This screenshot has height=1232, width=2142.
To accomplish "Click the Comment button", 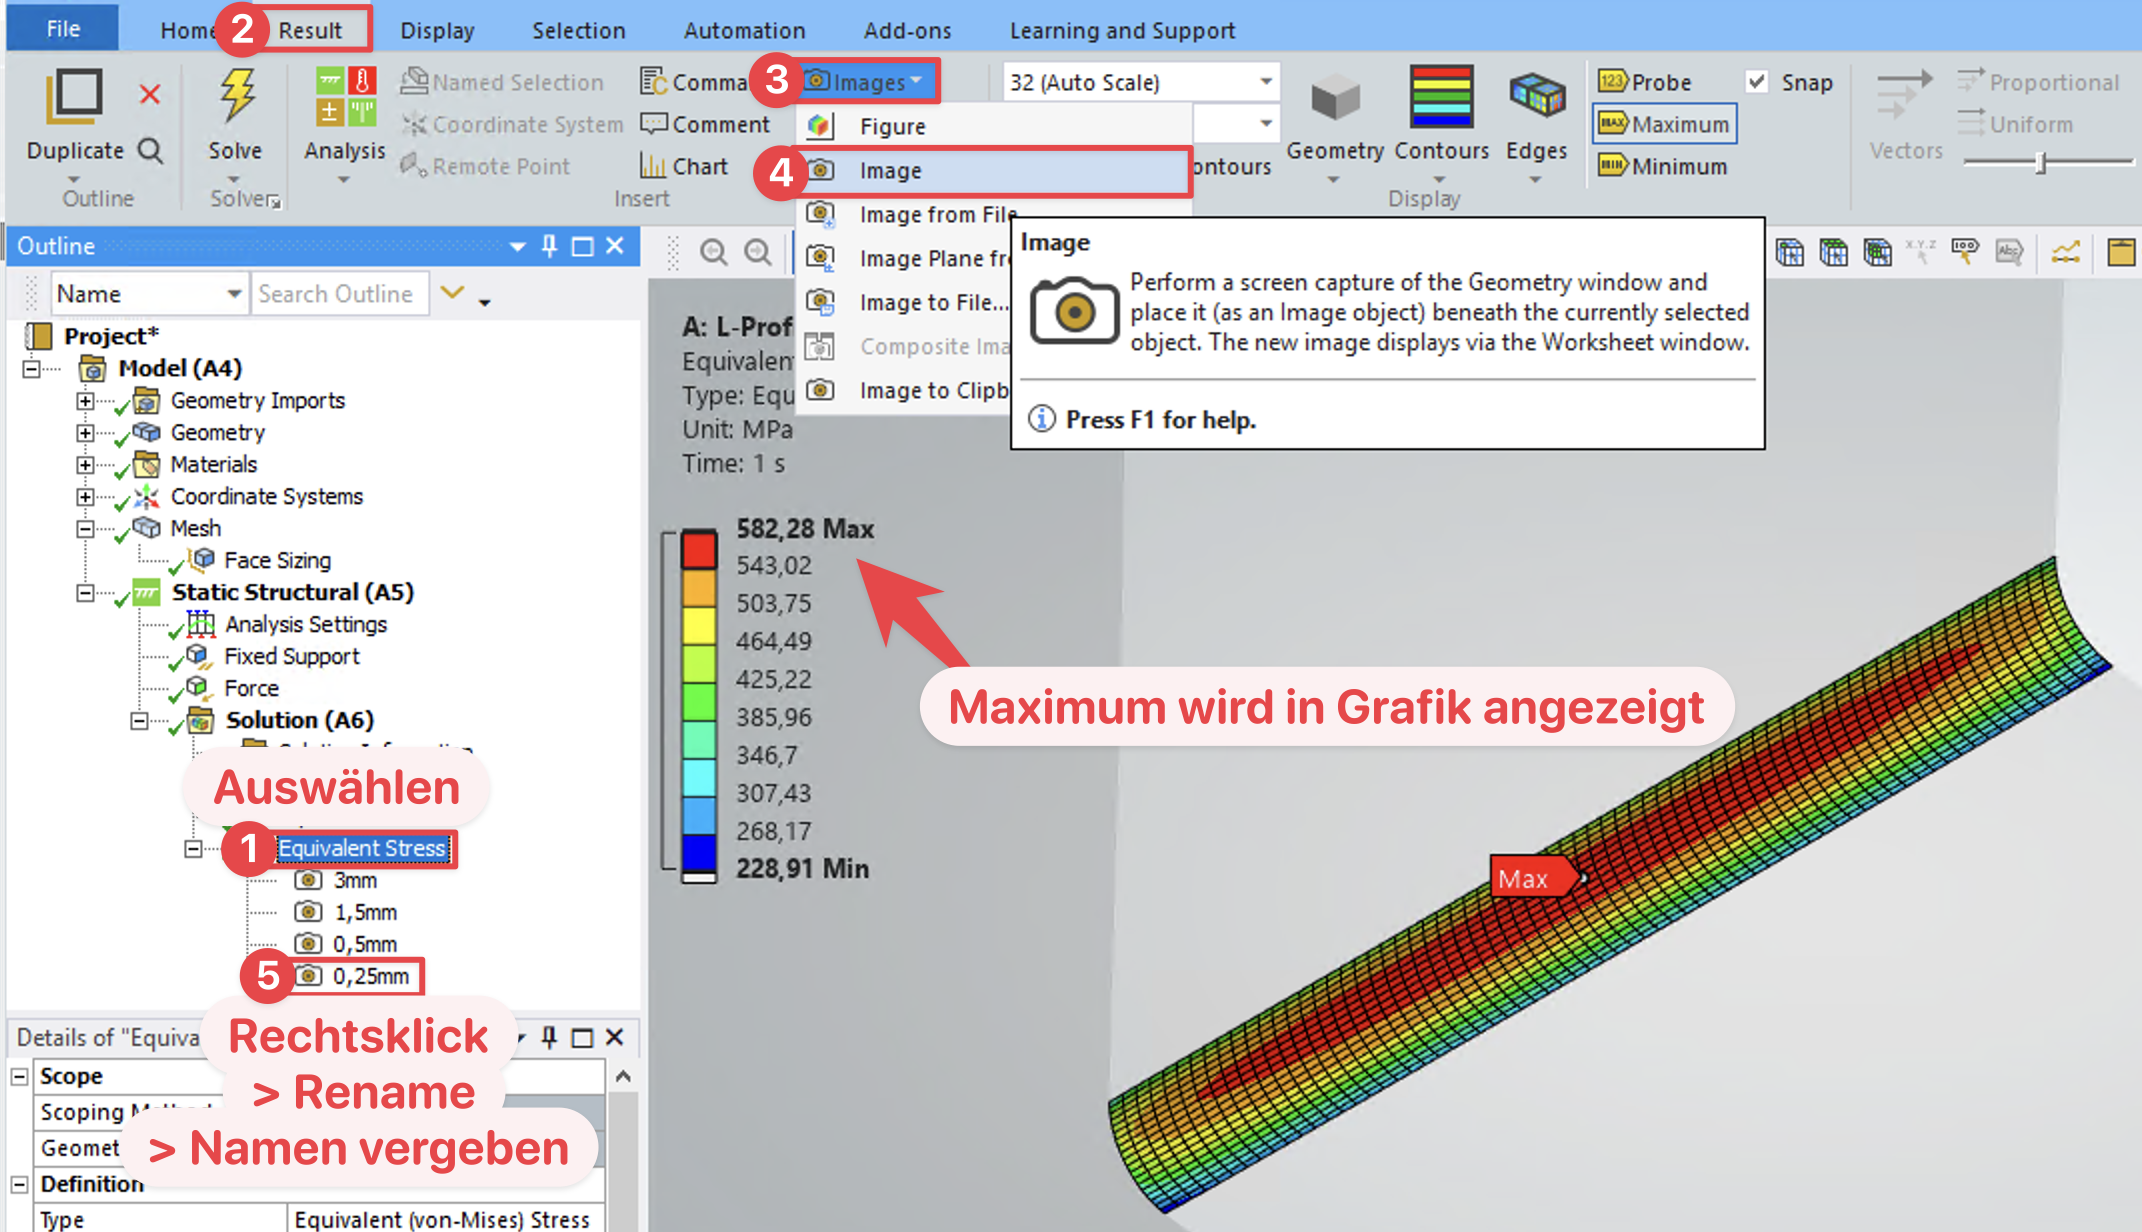I will pyautogui.click(x=706, y=124).
